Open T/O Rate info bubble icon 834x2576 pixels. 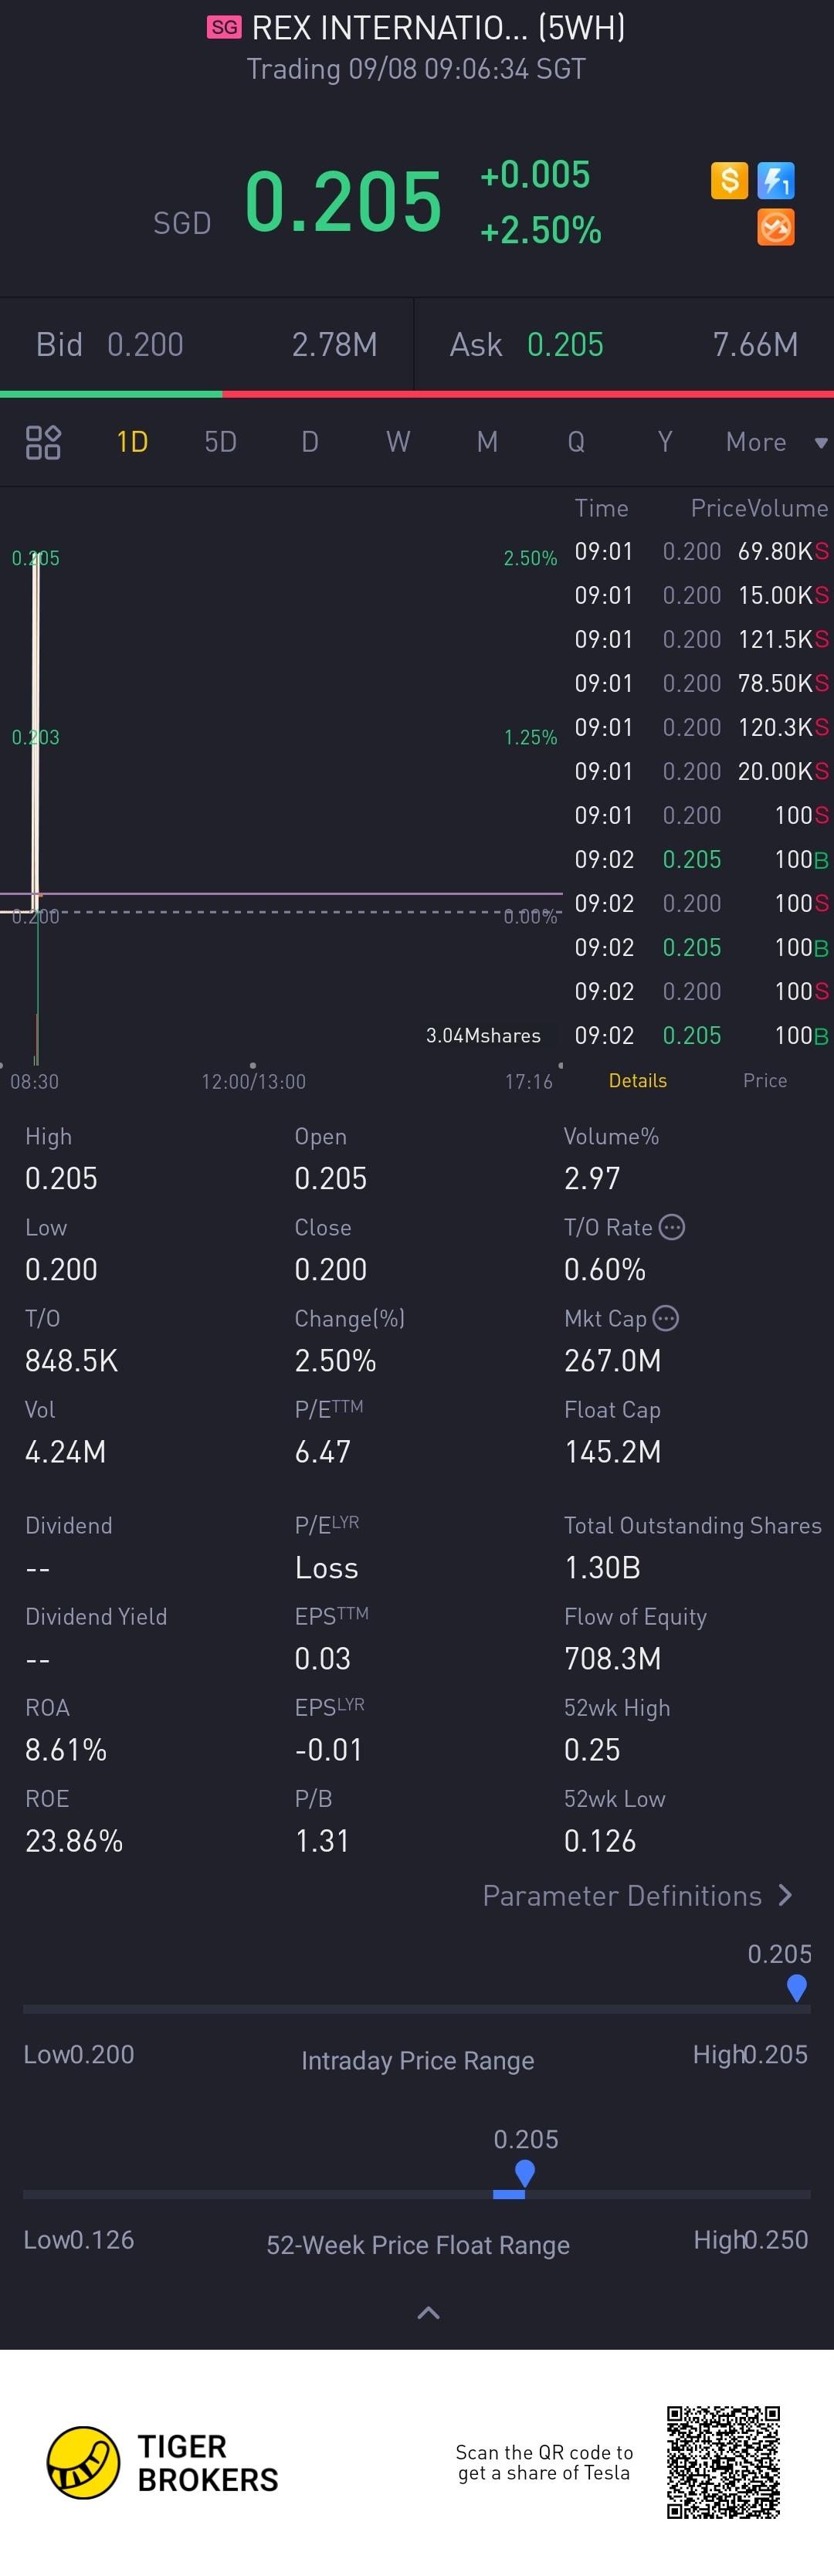point(673,1227)
